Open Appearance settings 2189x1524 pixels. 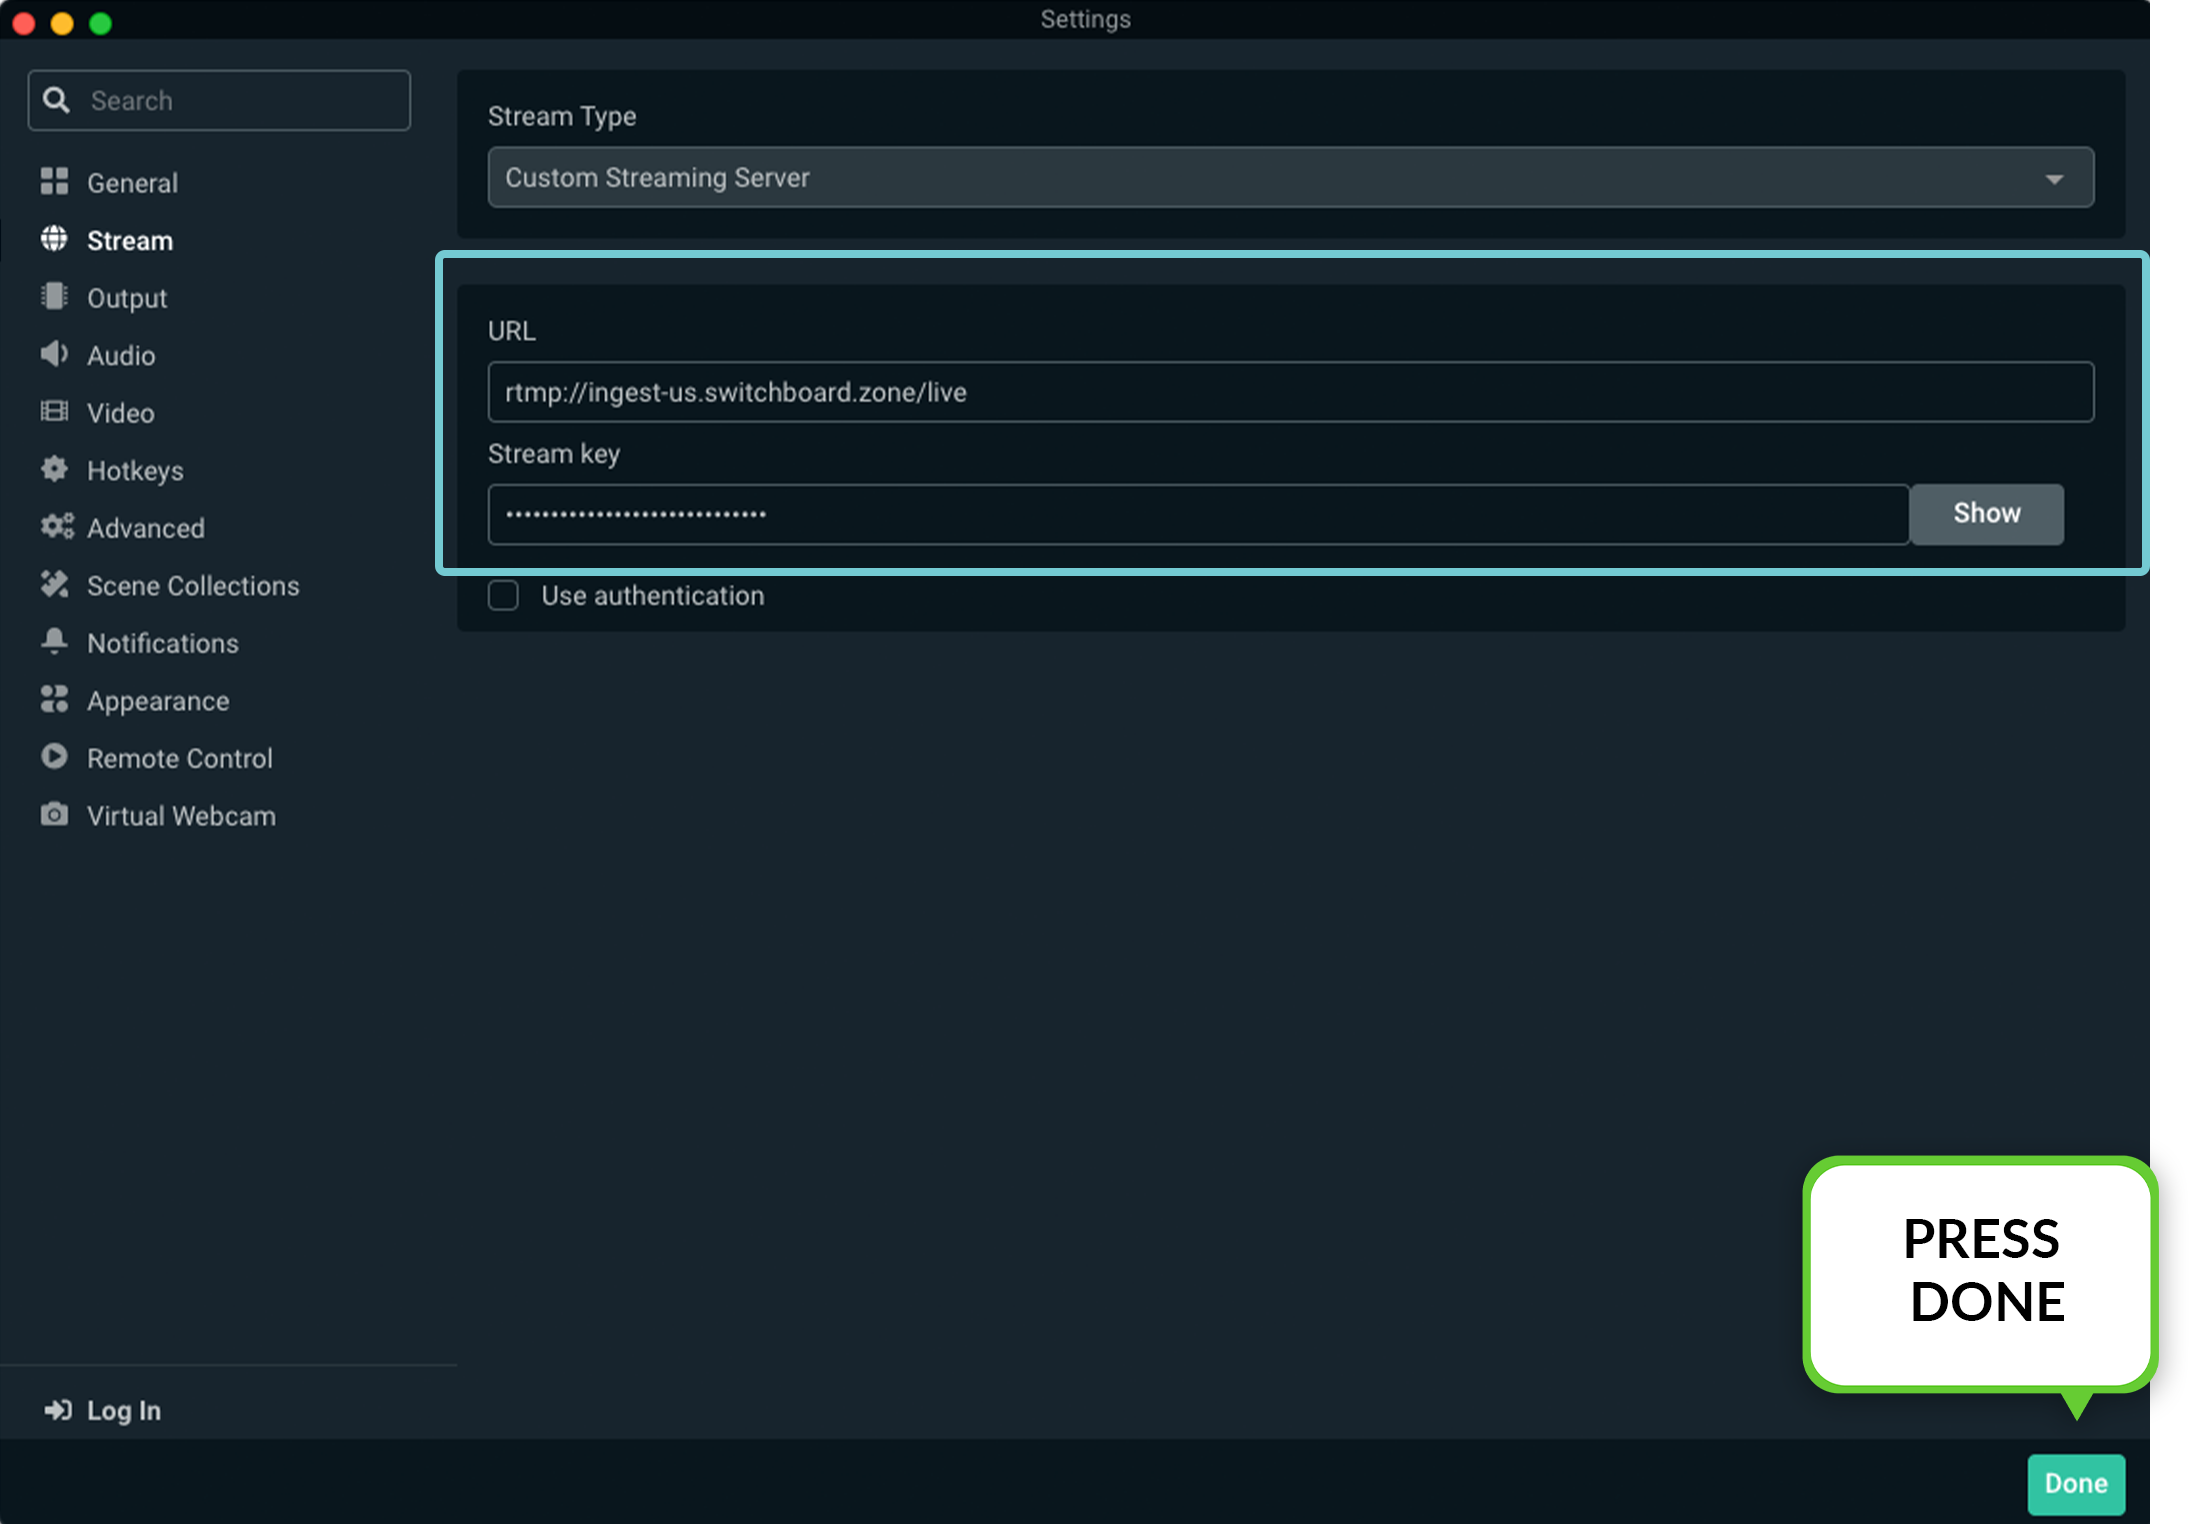pos(158,700)
